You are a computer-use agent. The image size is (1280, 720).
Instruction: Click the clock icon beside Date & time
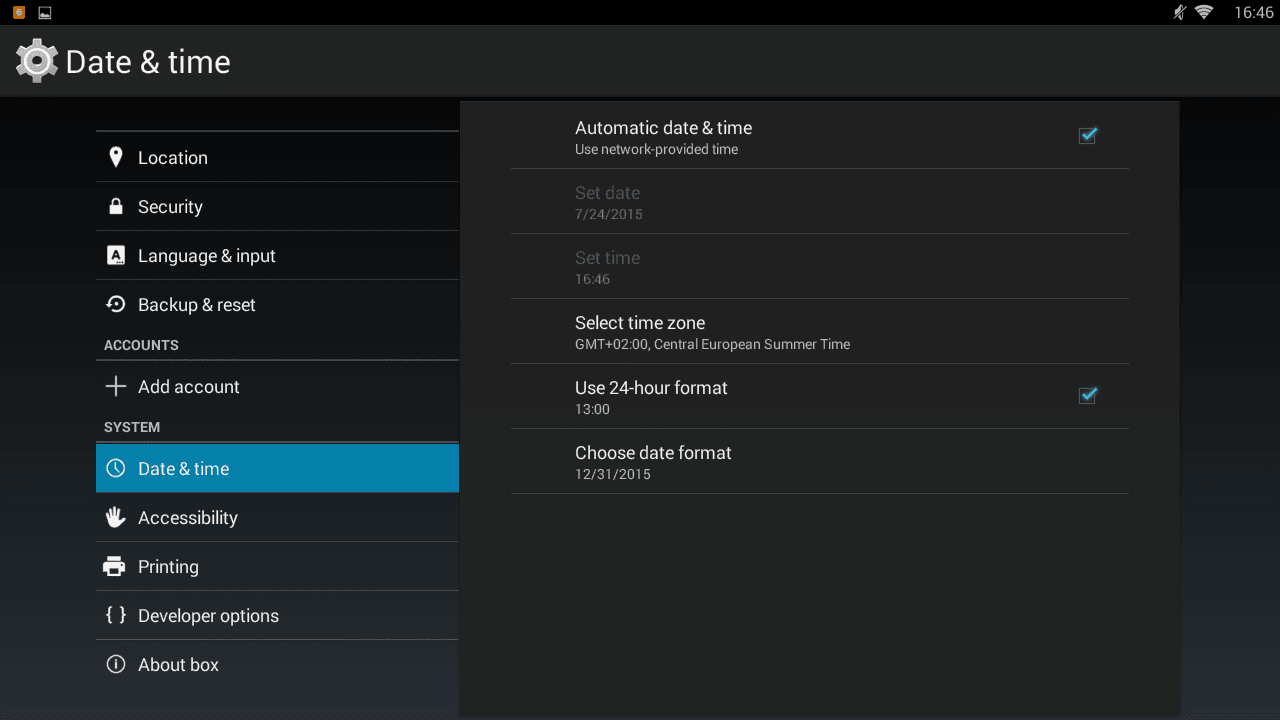point(116,468)
